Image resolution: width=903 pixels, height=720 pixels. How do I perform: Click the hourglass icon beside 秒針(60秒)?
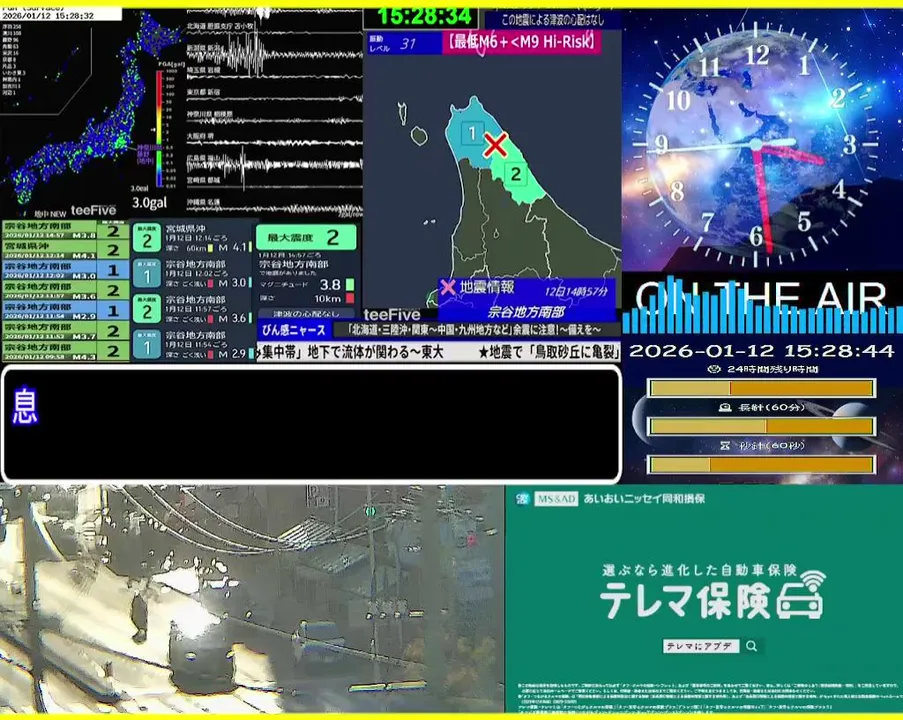point(725,445)
